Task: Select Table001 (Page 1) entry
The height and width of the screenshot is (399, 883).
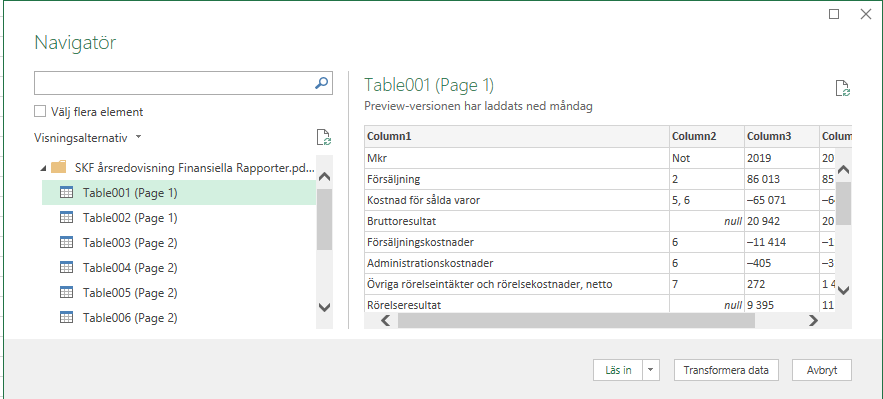Action: coord(179,192)
